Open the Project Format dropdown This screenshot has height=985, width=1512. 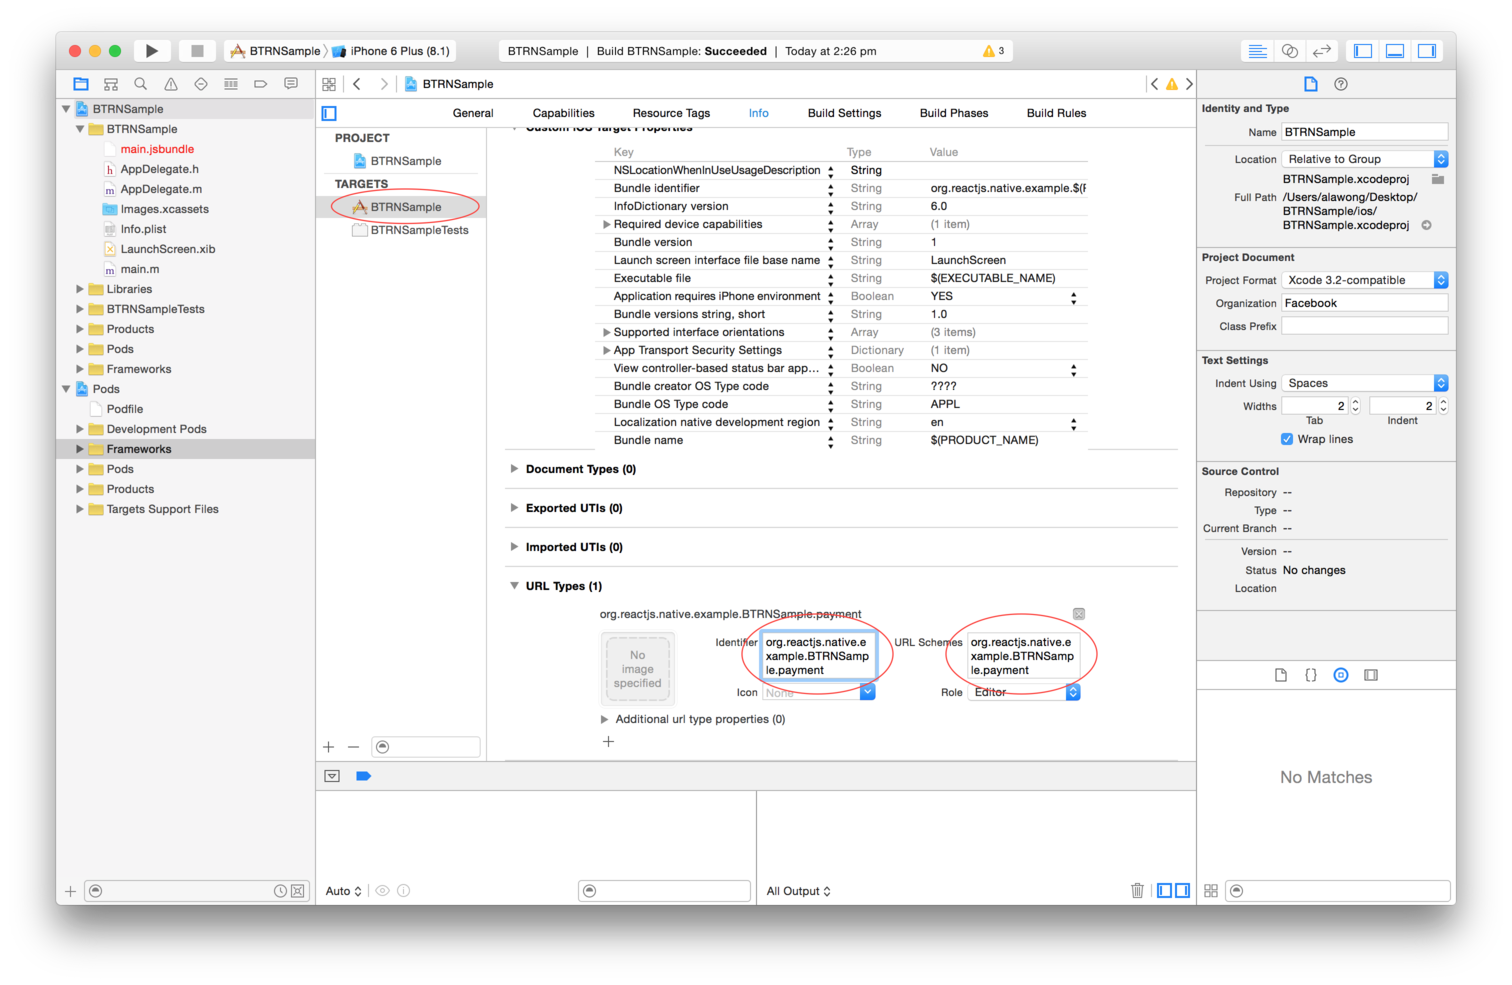1365,280
